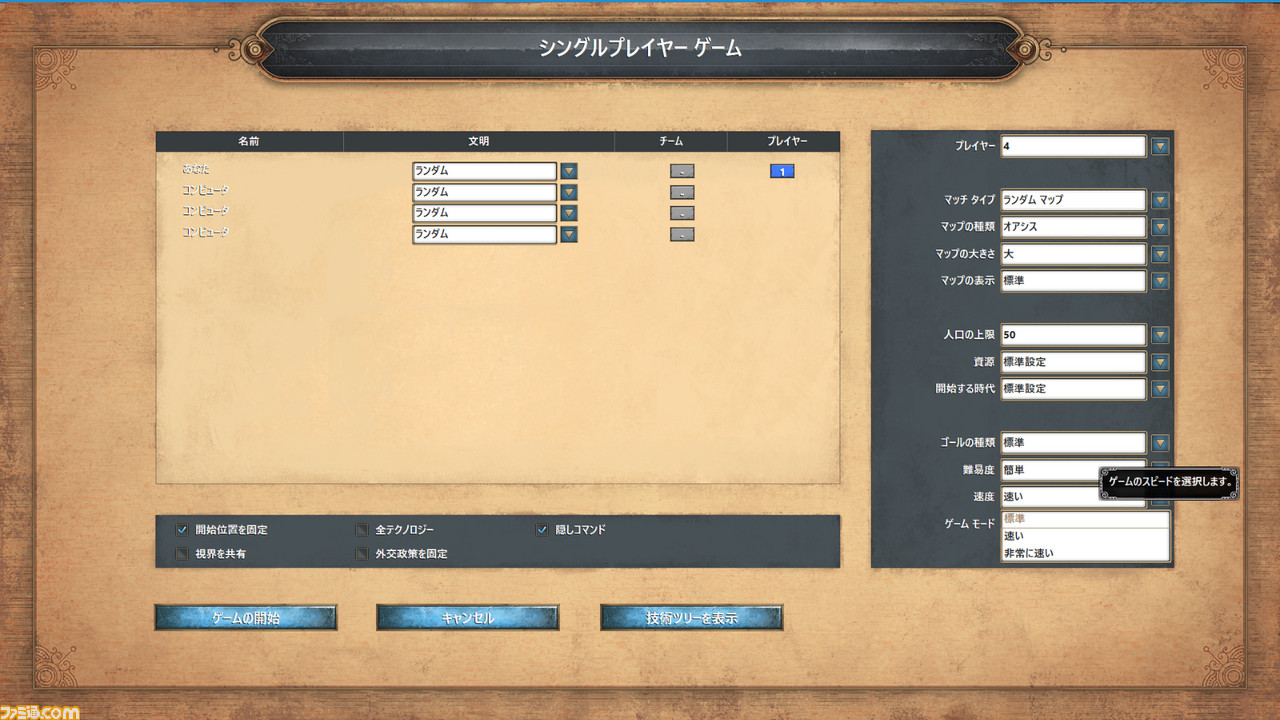Click the 技術ツリーを表示 button

coord(691,618)
